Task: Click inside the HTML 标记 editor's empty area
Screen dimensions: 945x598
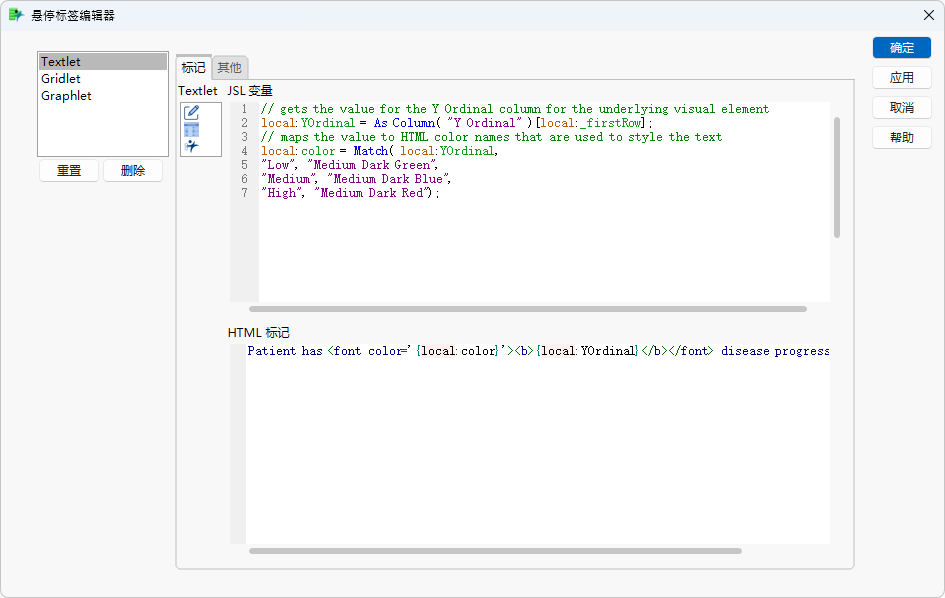Action: click(x=538, y=452)
